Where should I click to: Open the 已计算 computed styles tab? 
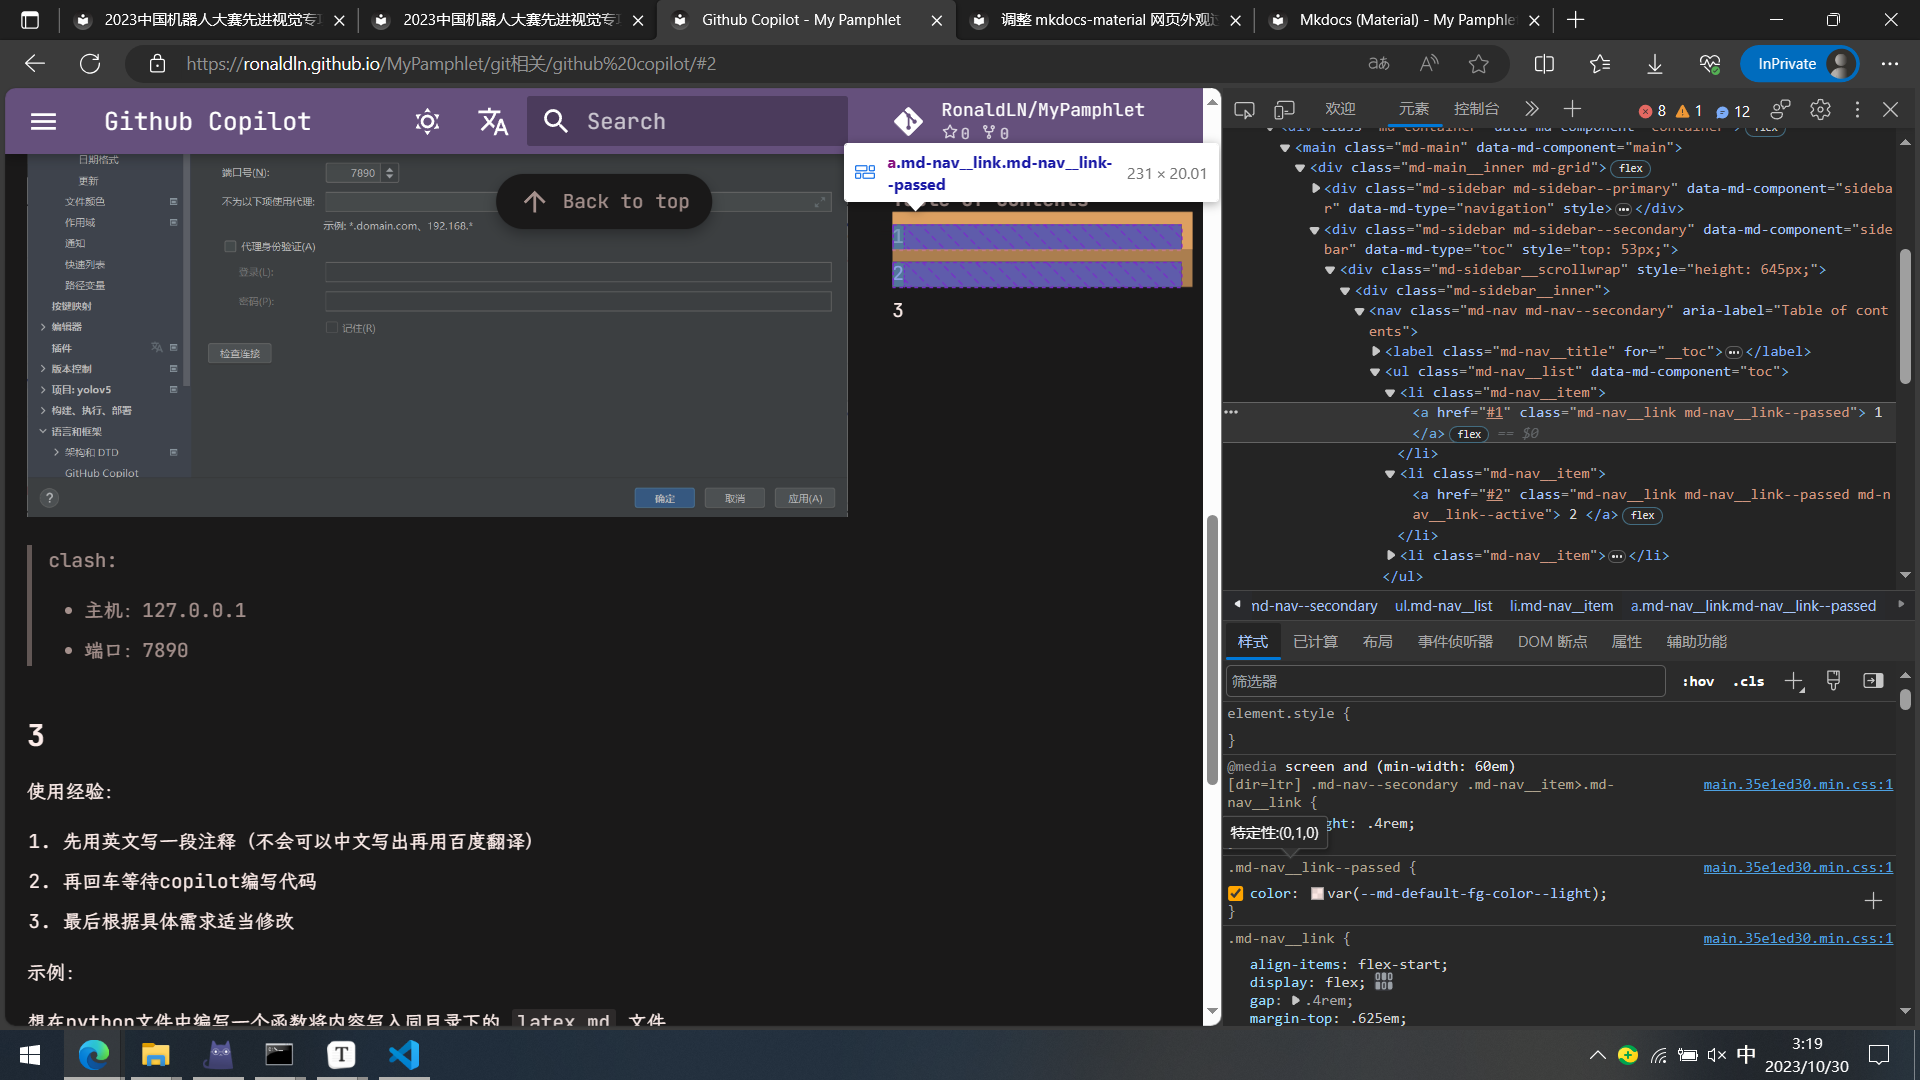pyautogui.click(x=1315, y=642)
